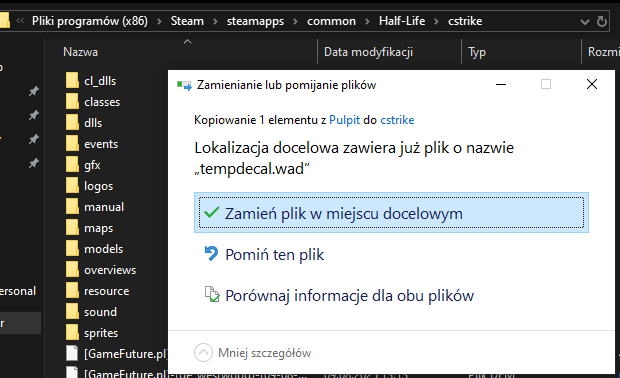Image resolution: width=620 pixels, height=378 pixels.
Task: Open the 'Pulpit' source link
Action: [344, 120]
